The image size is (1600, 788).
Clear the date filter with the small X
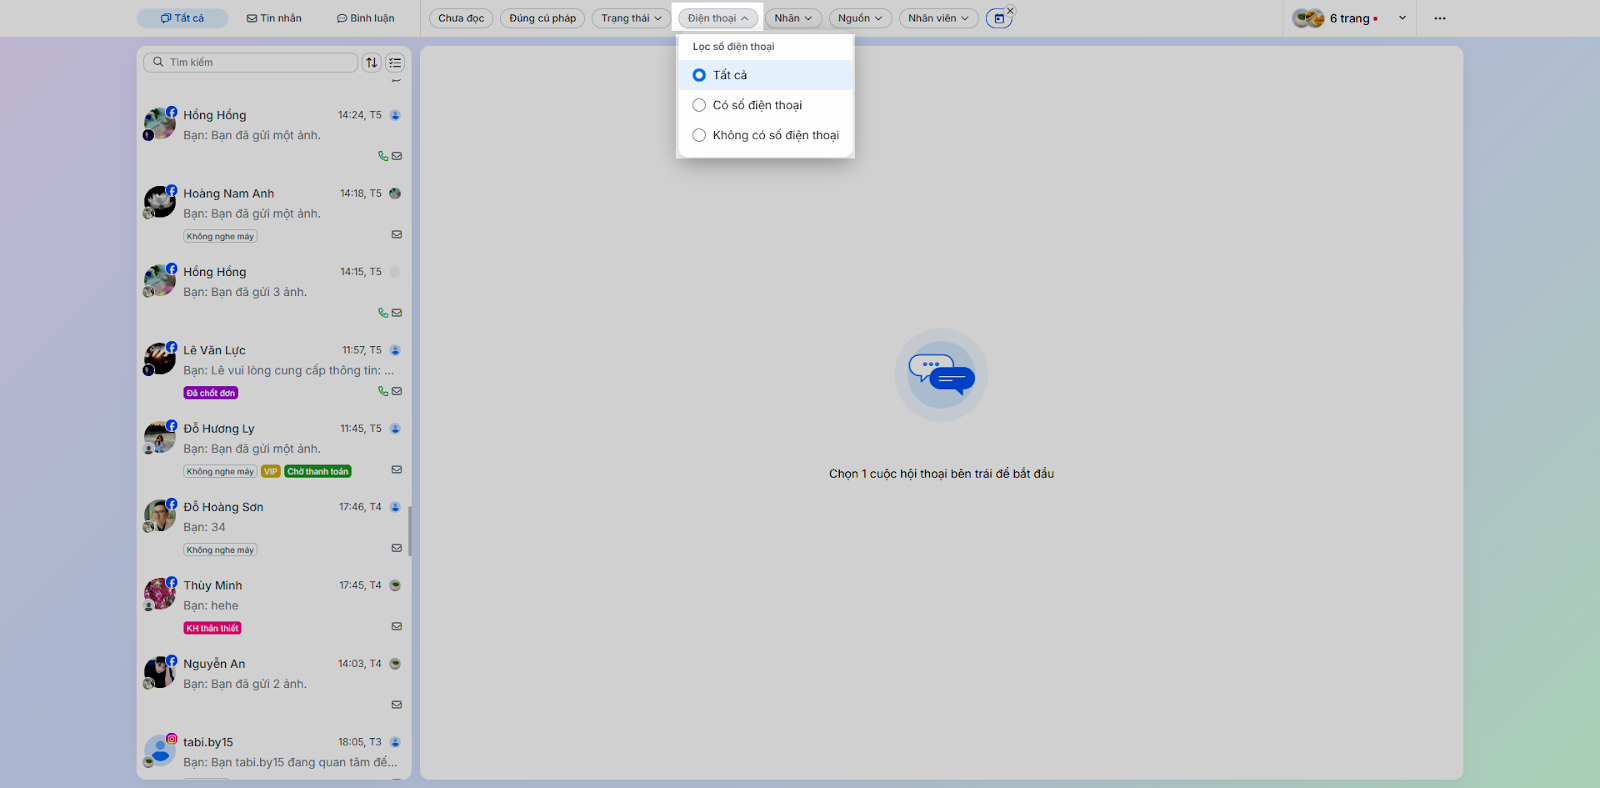[1010, 10]
